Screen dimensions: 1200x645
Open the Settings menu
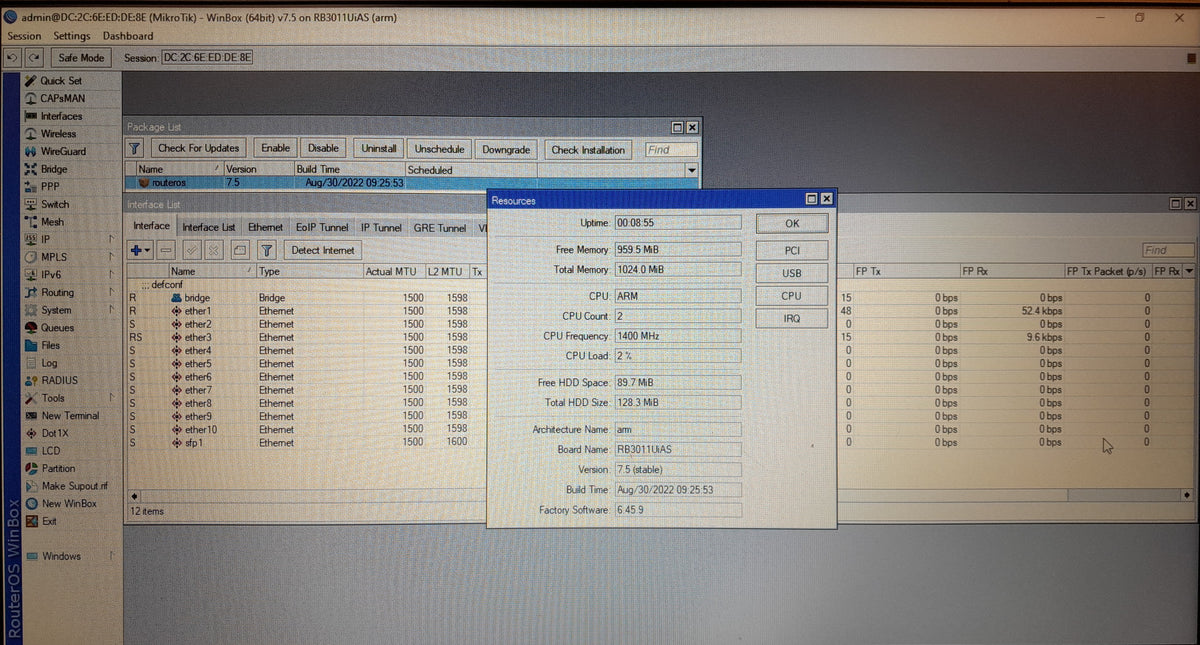point(72,36)
